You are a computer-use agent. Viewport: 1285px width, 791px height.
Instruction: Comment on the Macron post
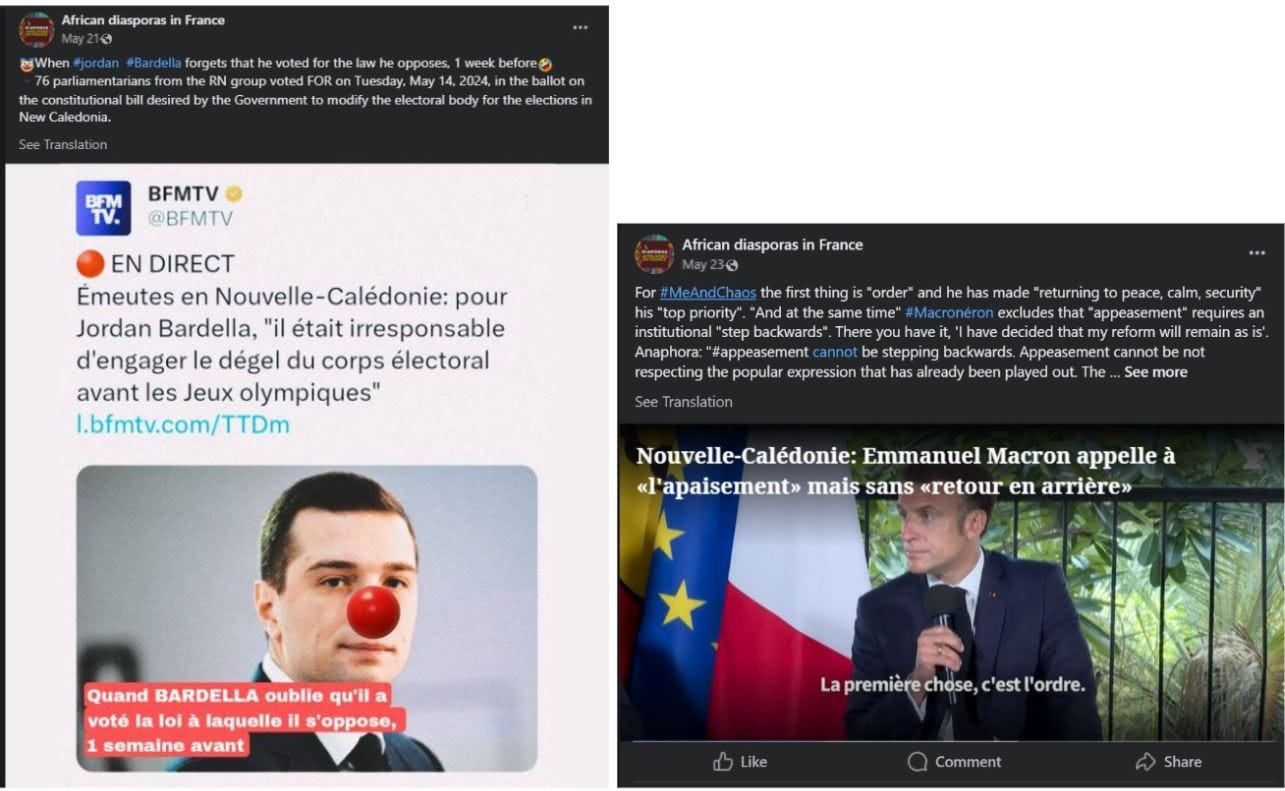(954, 762)
